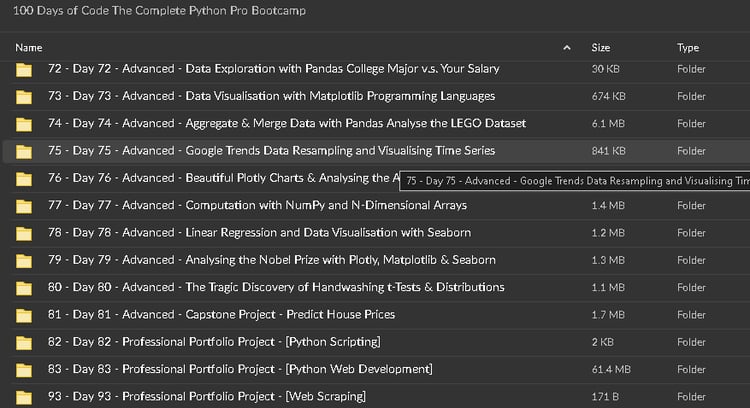The width and height of the screenshot is (750, 408).
Task: Click folder icon for Day 82 Python Scripting
Action: pyautogui.click(x=24, y=342)
